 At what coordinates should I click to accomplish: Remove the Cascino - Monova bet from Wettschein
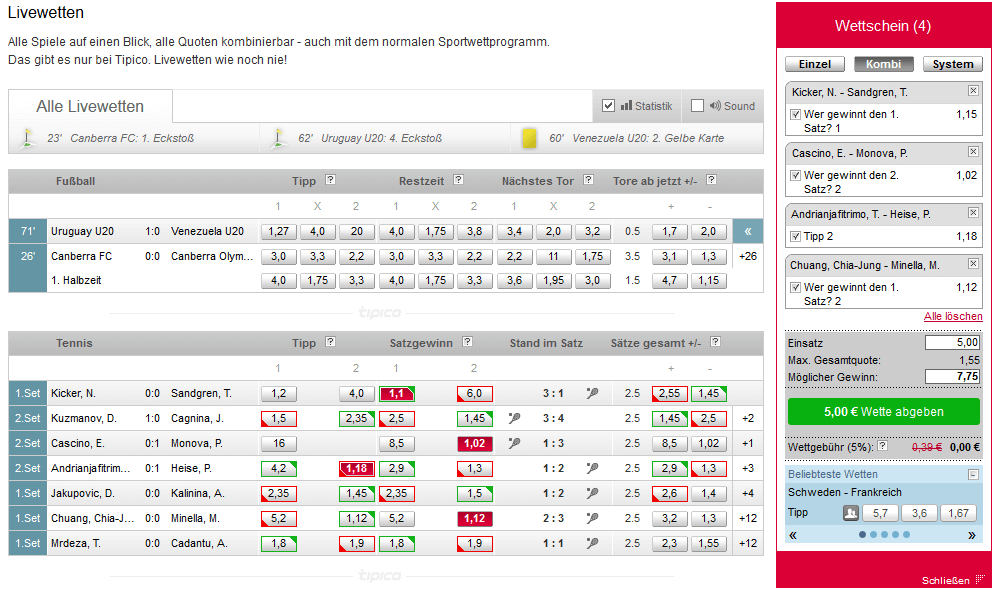tap(973, 152)
